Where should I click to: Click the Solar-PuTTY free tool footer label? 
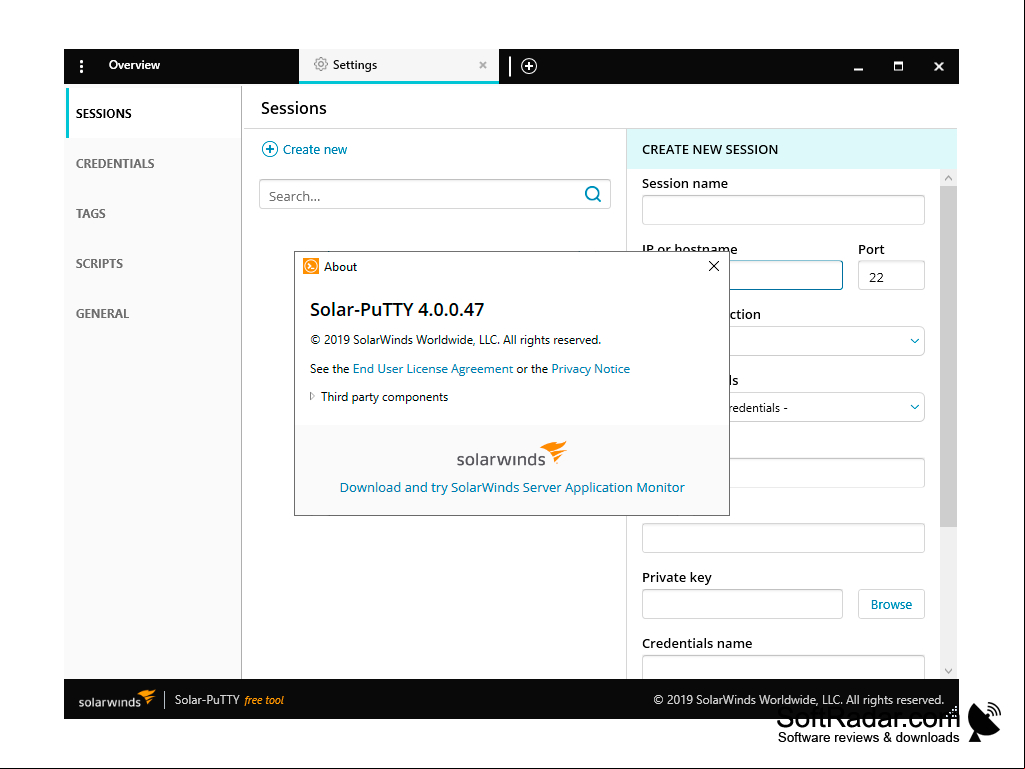coord(229,700)
